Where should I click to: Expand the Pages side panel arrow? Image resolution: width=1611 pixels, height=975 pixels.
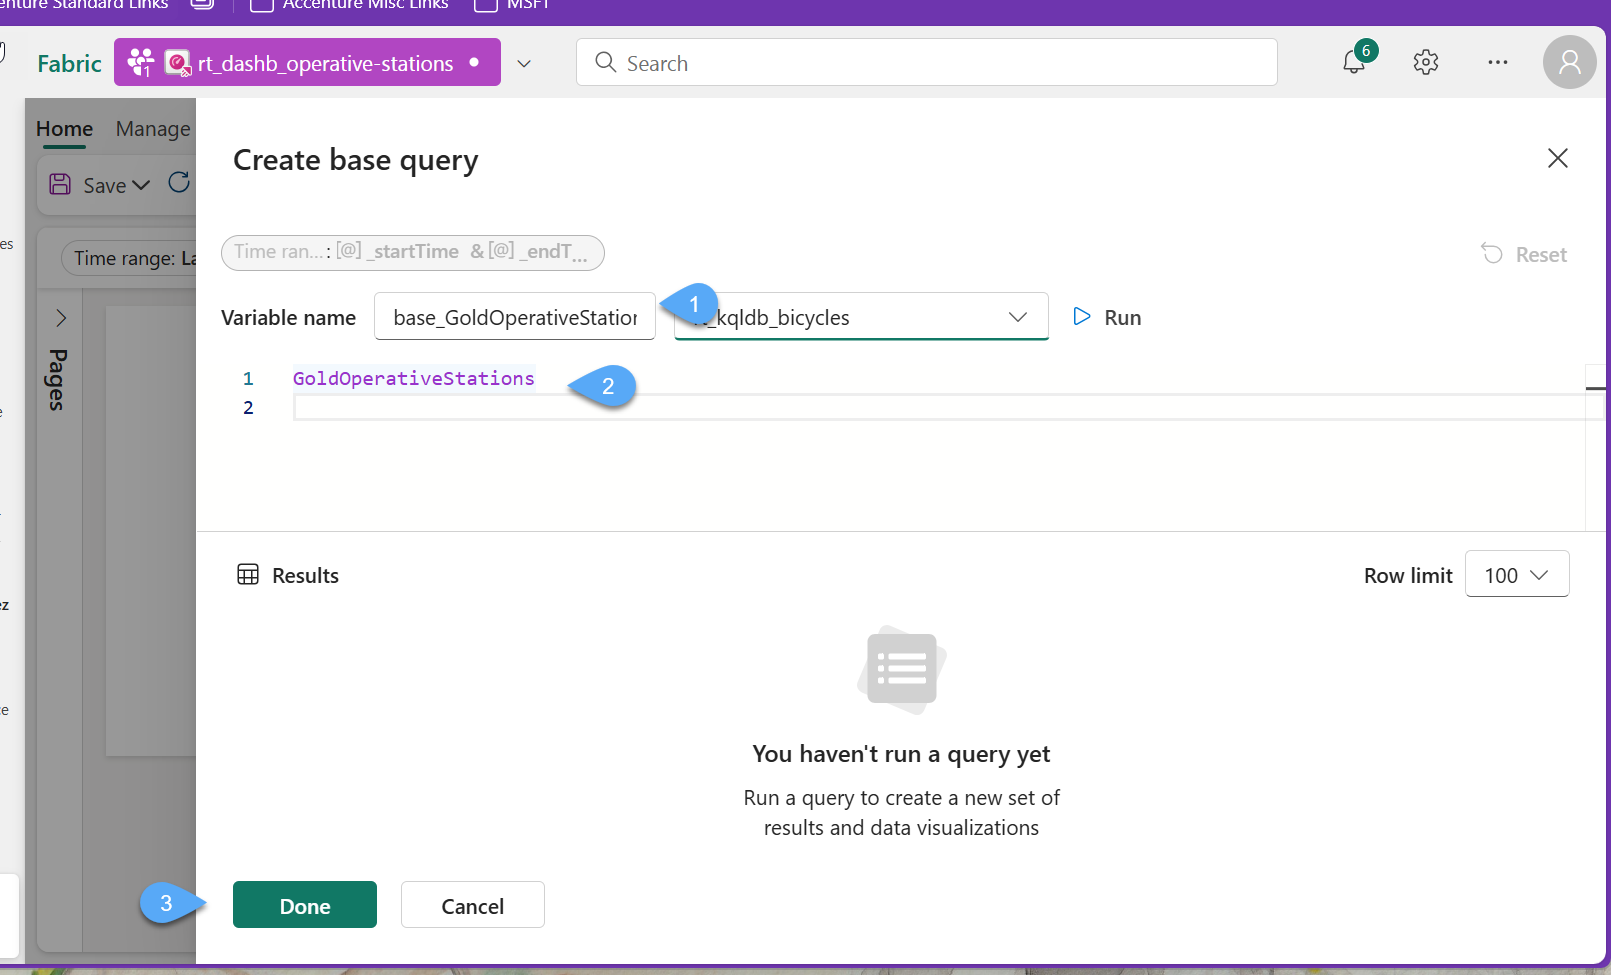point(61,318)
